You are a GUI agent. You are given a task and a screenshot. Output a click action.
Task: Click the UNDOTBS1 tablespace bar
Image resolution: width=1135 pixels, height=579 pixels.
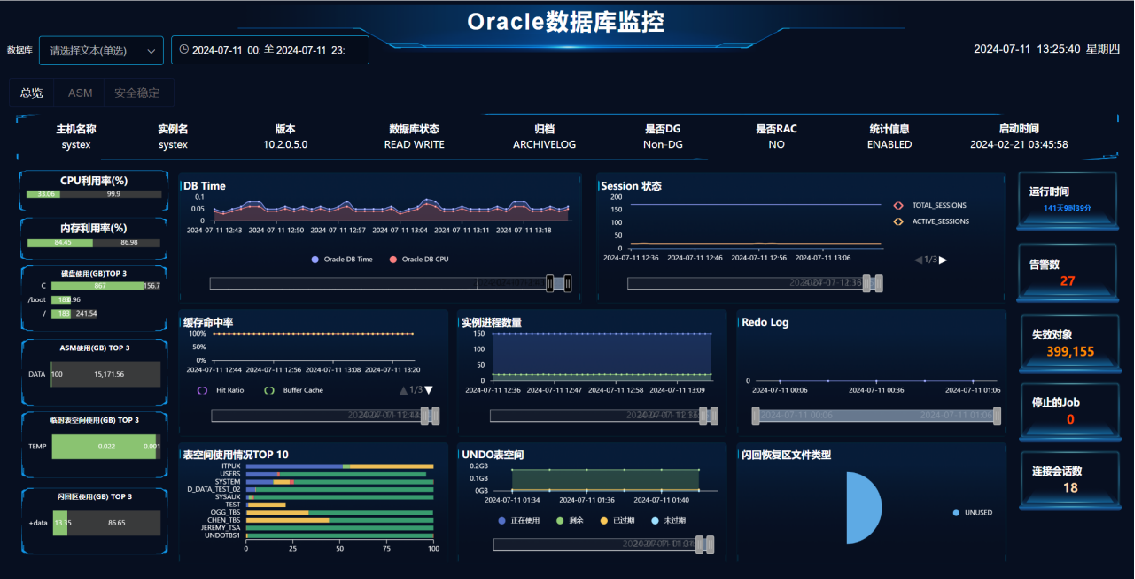[339, 536]
